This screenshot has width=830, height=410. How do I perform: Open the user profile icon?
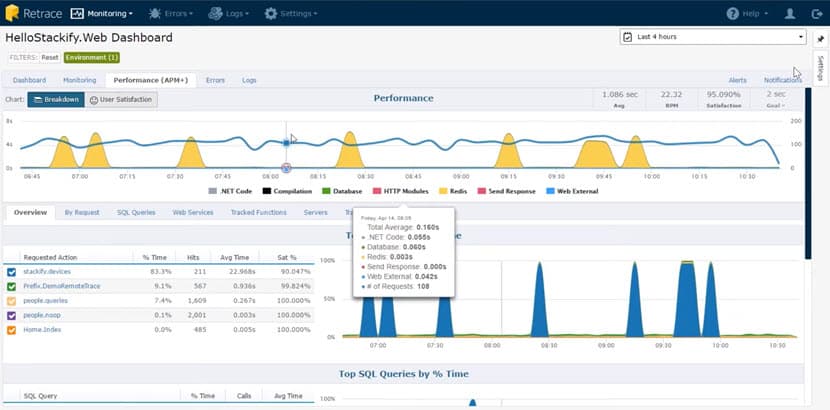point(790,14)
